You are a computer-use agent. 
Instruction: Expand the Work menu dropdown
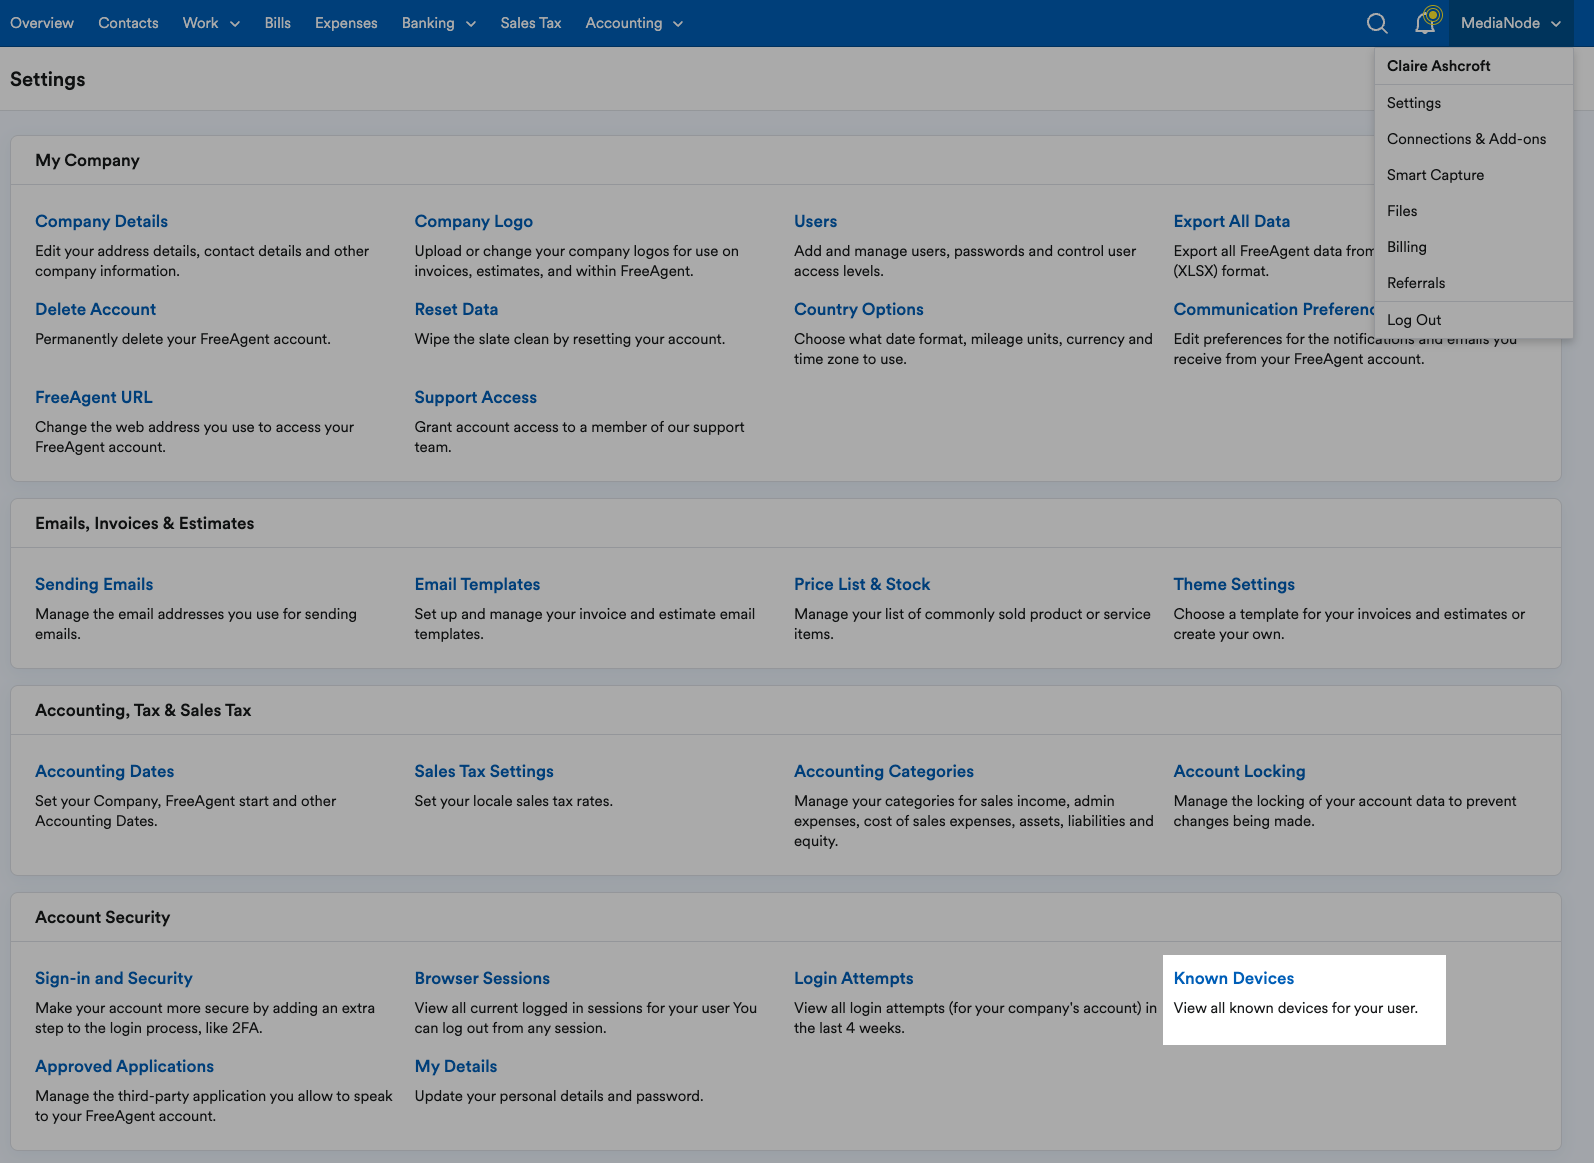coord(211,23)
